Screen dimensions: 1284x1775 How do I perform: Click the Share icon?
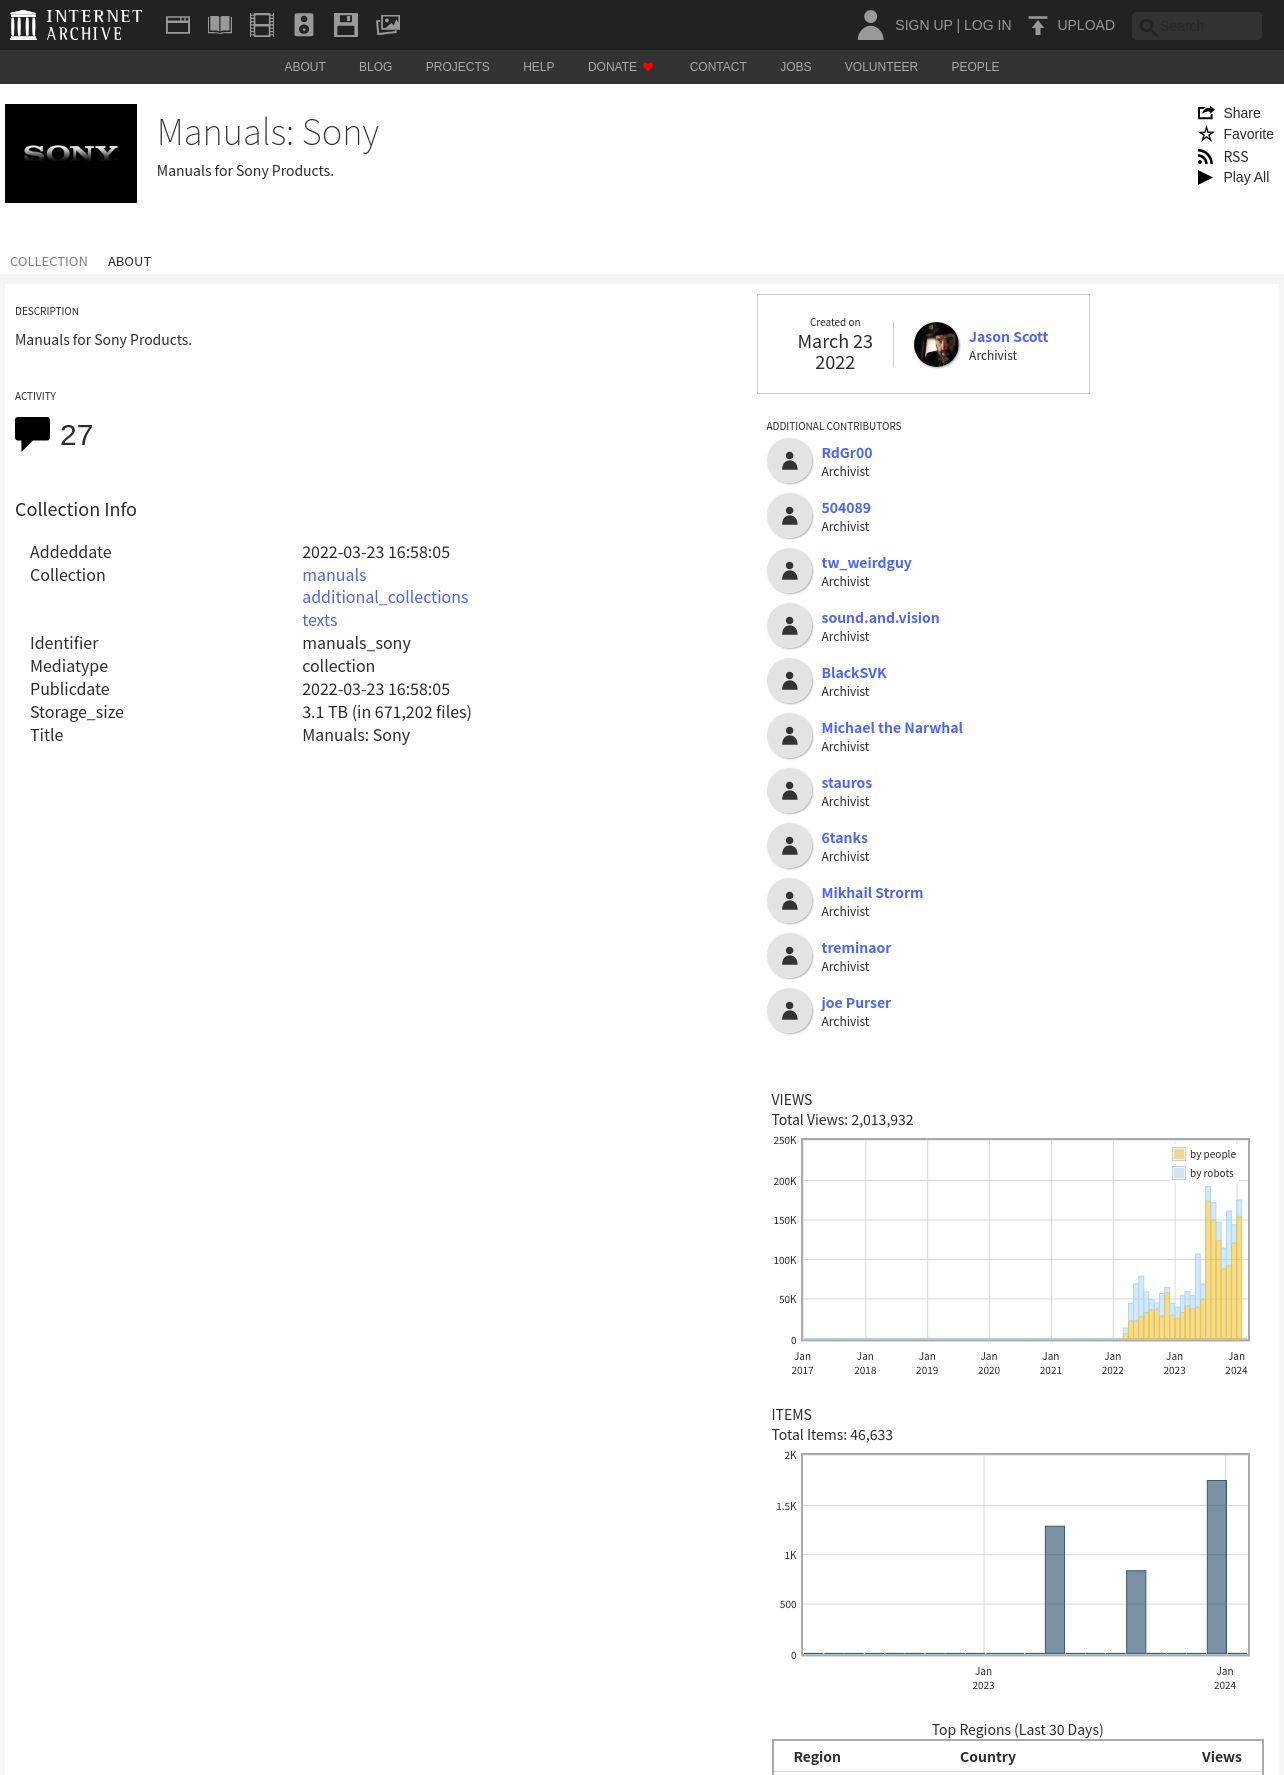click(1206, 113)
